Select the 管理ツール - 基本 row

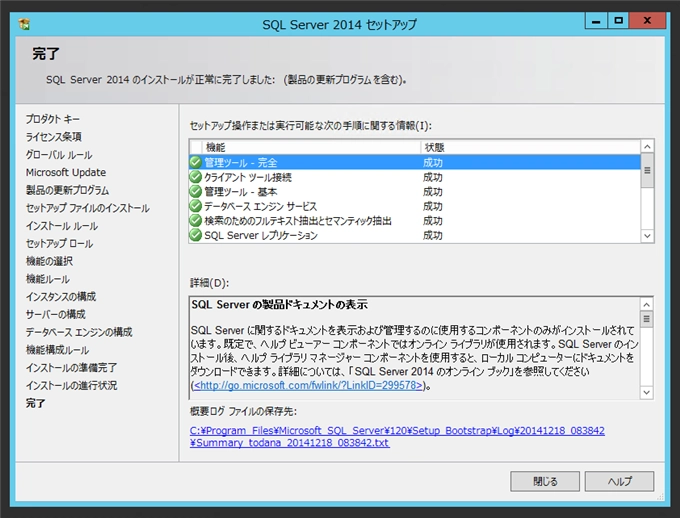pyautogui.click(x=415, y=192)
